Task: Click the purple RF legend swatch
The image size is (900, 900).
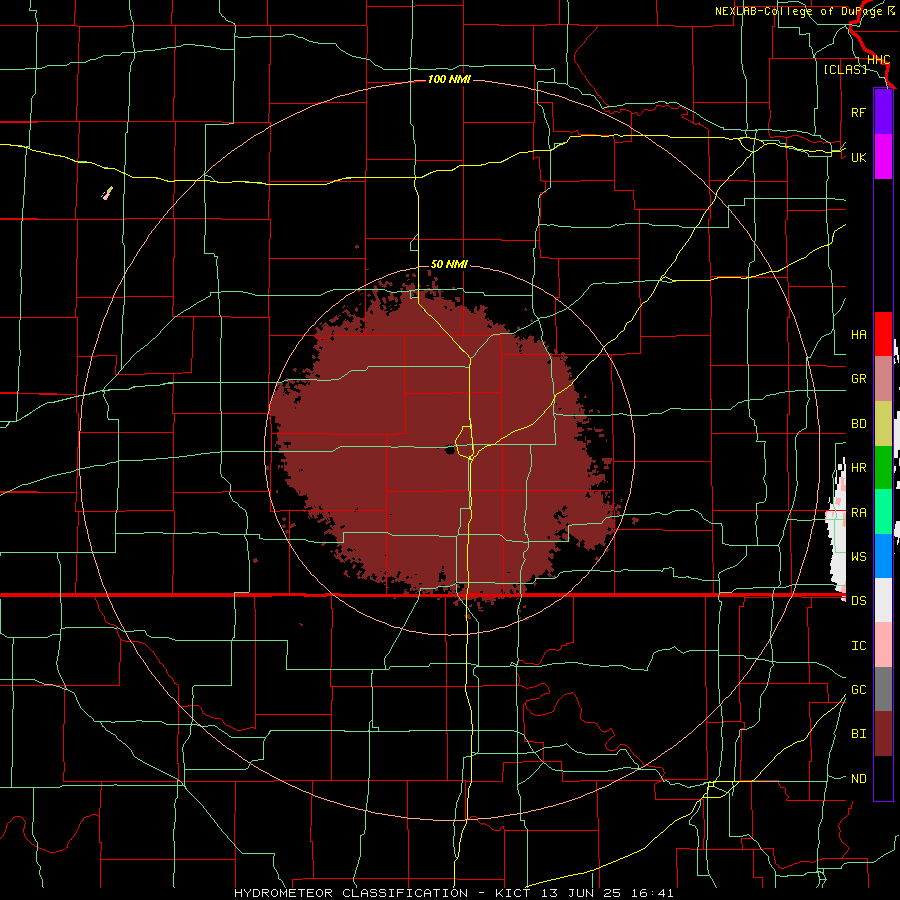Action: (x=883, y=112)
